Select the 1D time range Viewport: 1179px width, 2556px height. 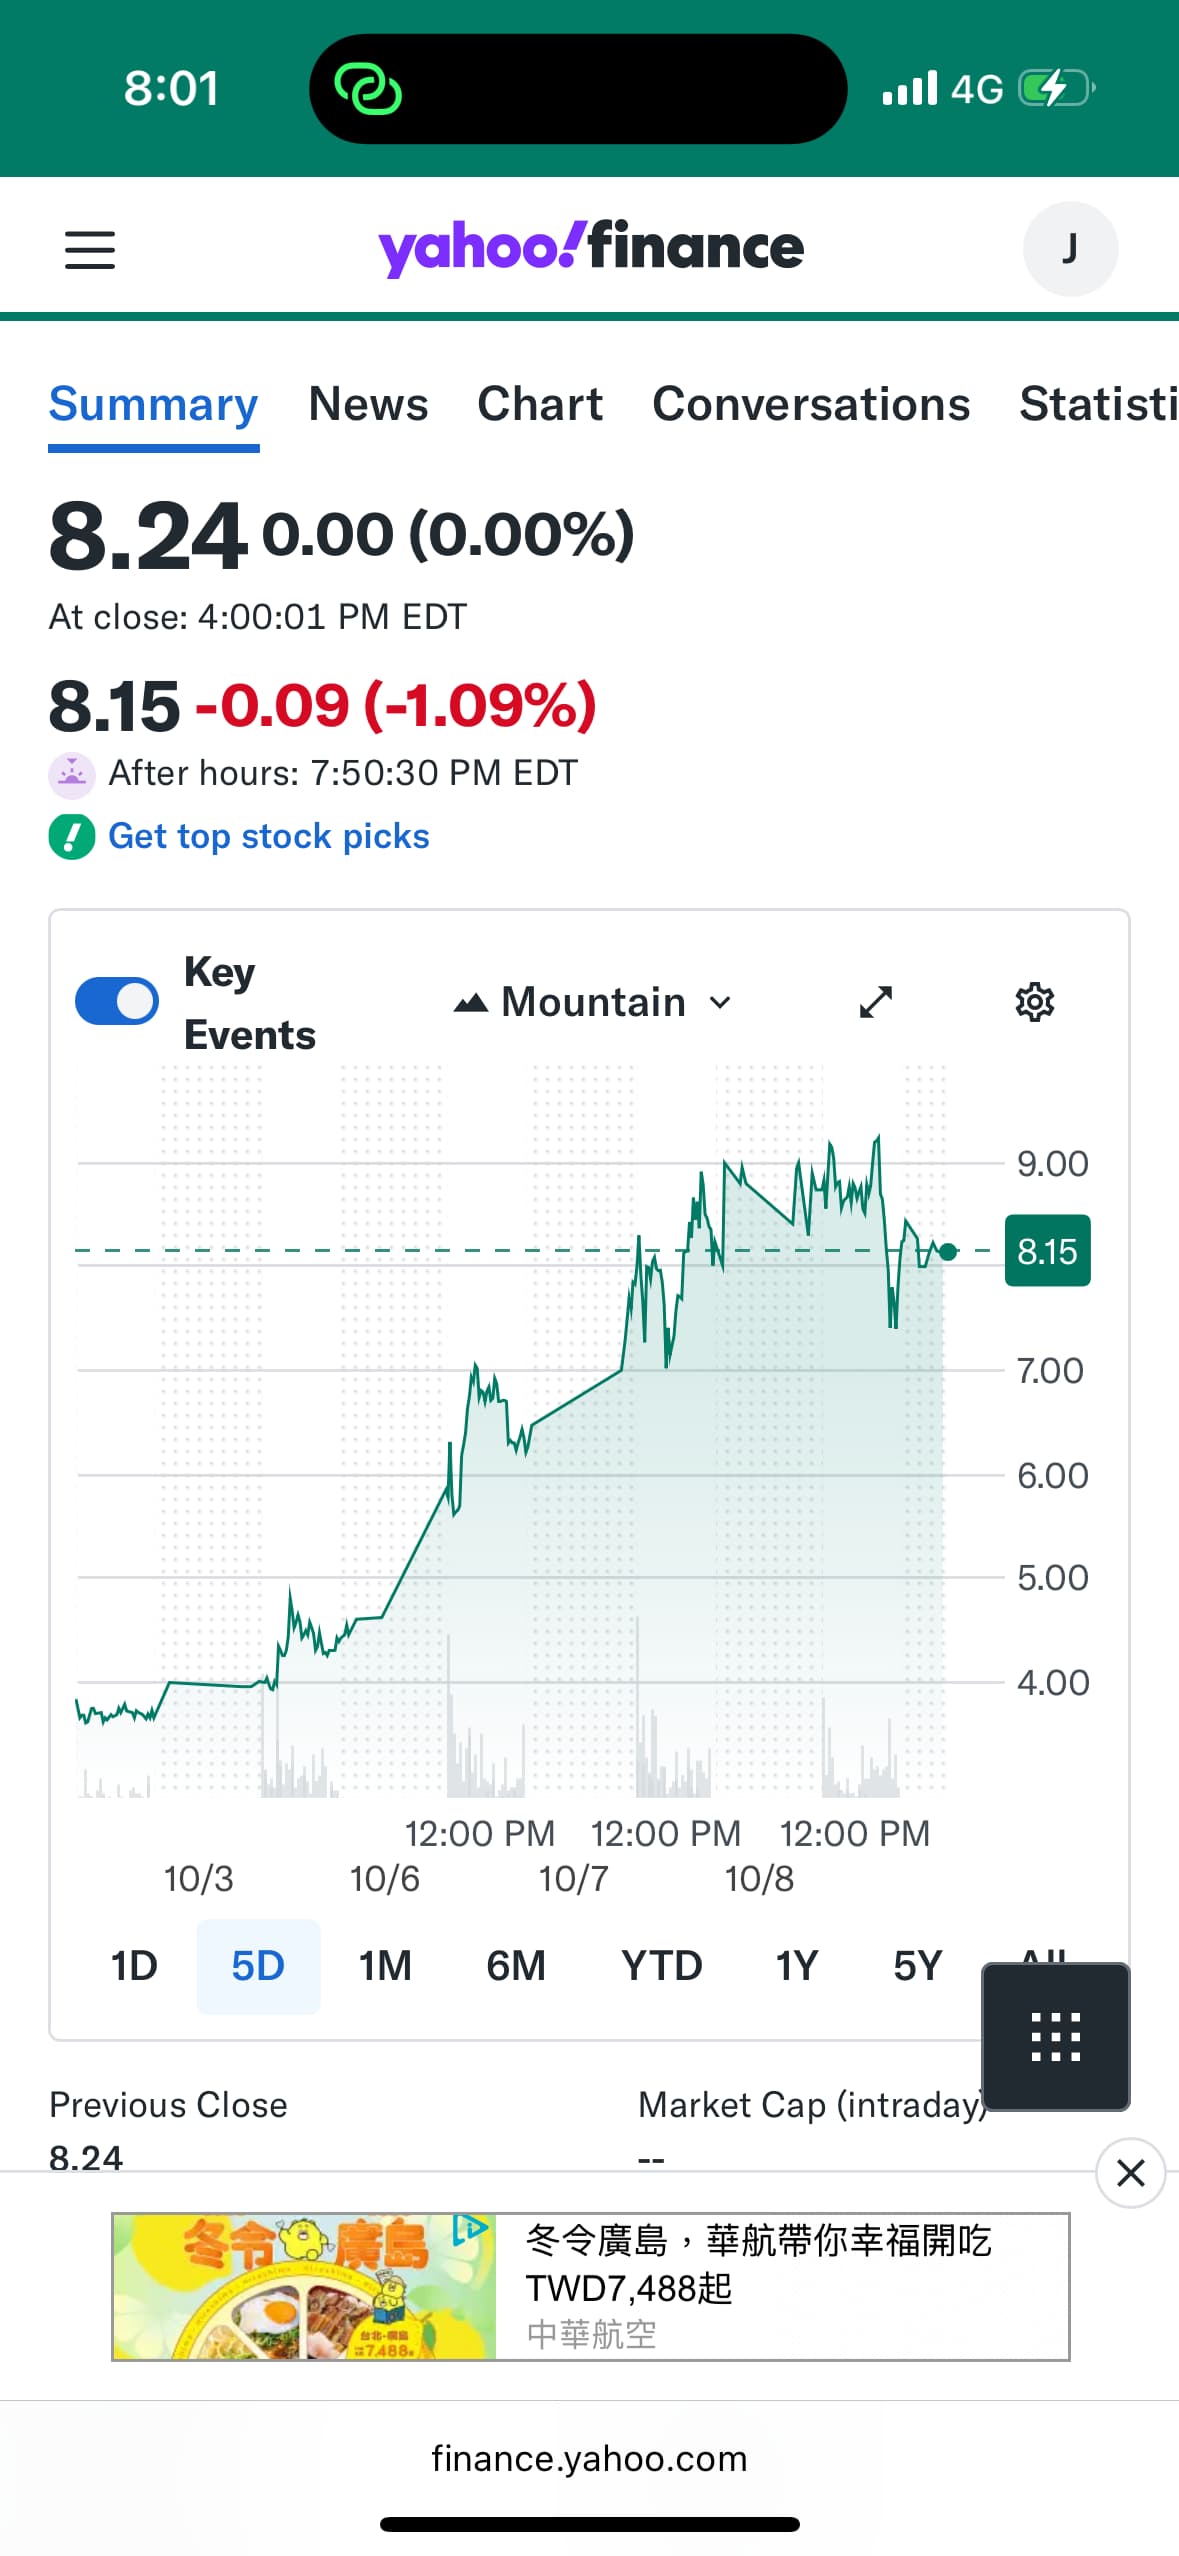point(134,1966)
